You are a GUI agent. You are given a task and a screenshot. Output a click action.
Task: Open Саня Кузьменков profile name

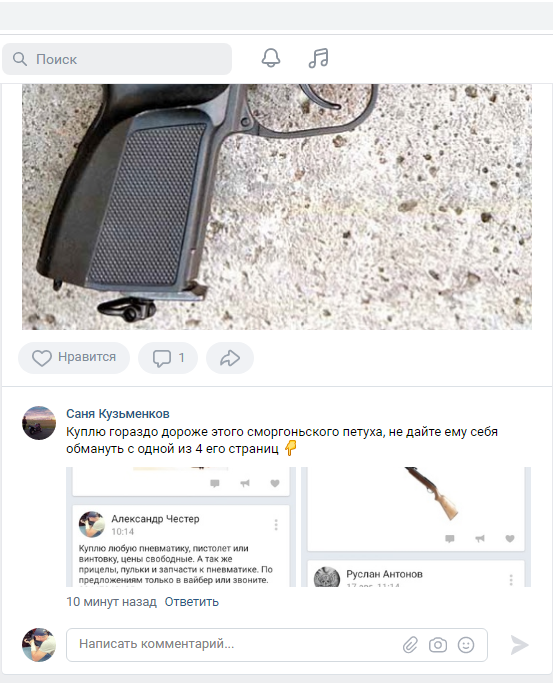coord(118,414)
